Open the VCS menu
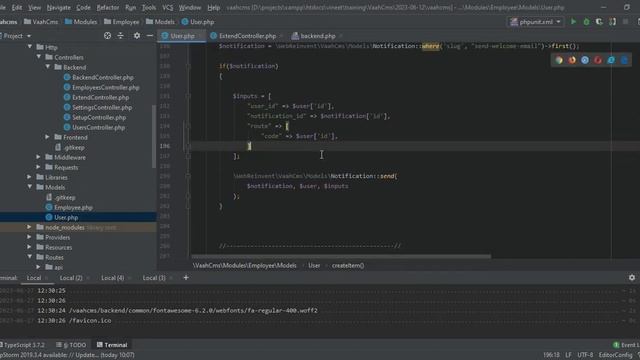 point(167,7)
